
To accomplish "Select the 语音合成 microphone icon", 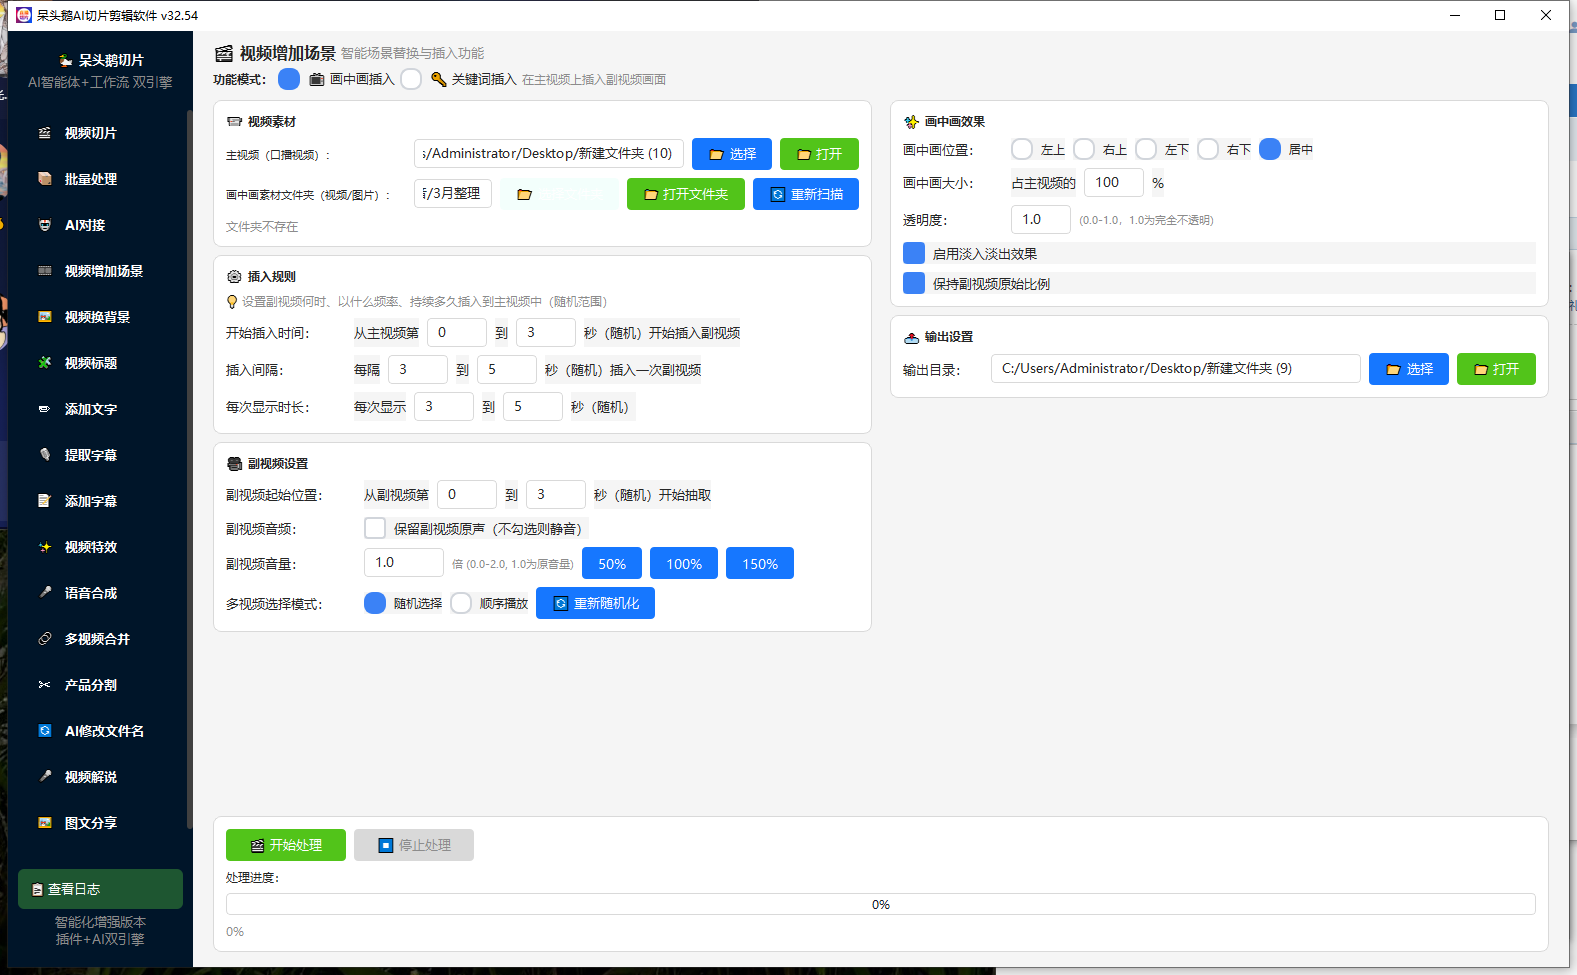I will [x=44, y=593].
